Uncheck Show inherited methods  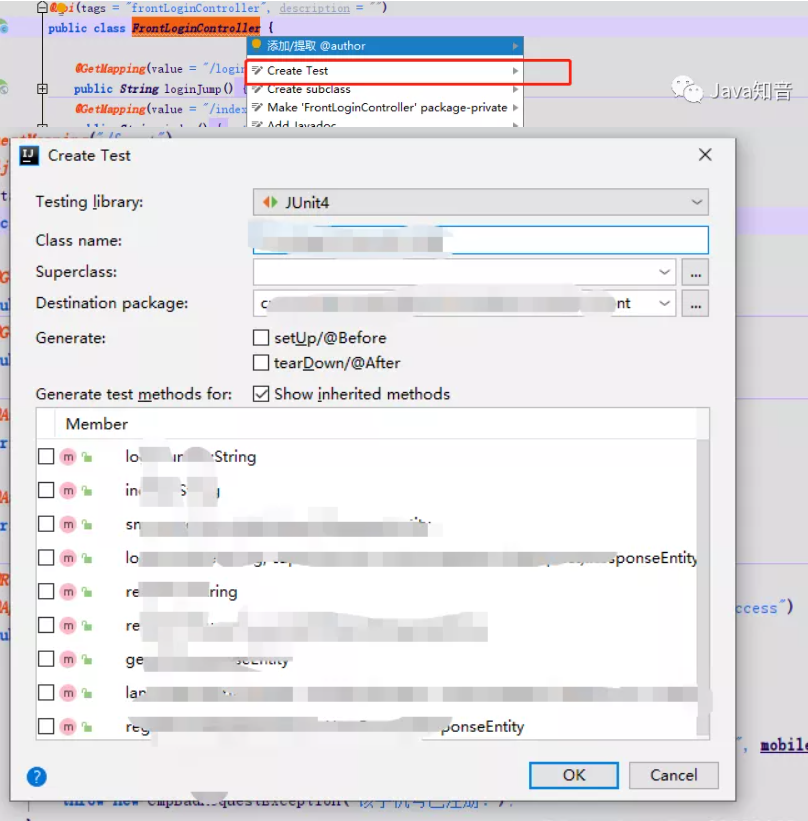point(261,394)
